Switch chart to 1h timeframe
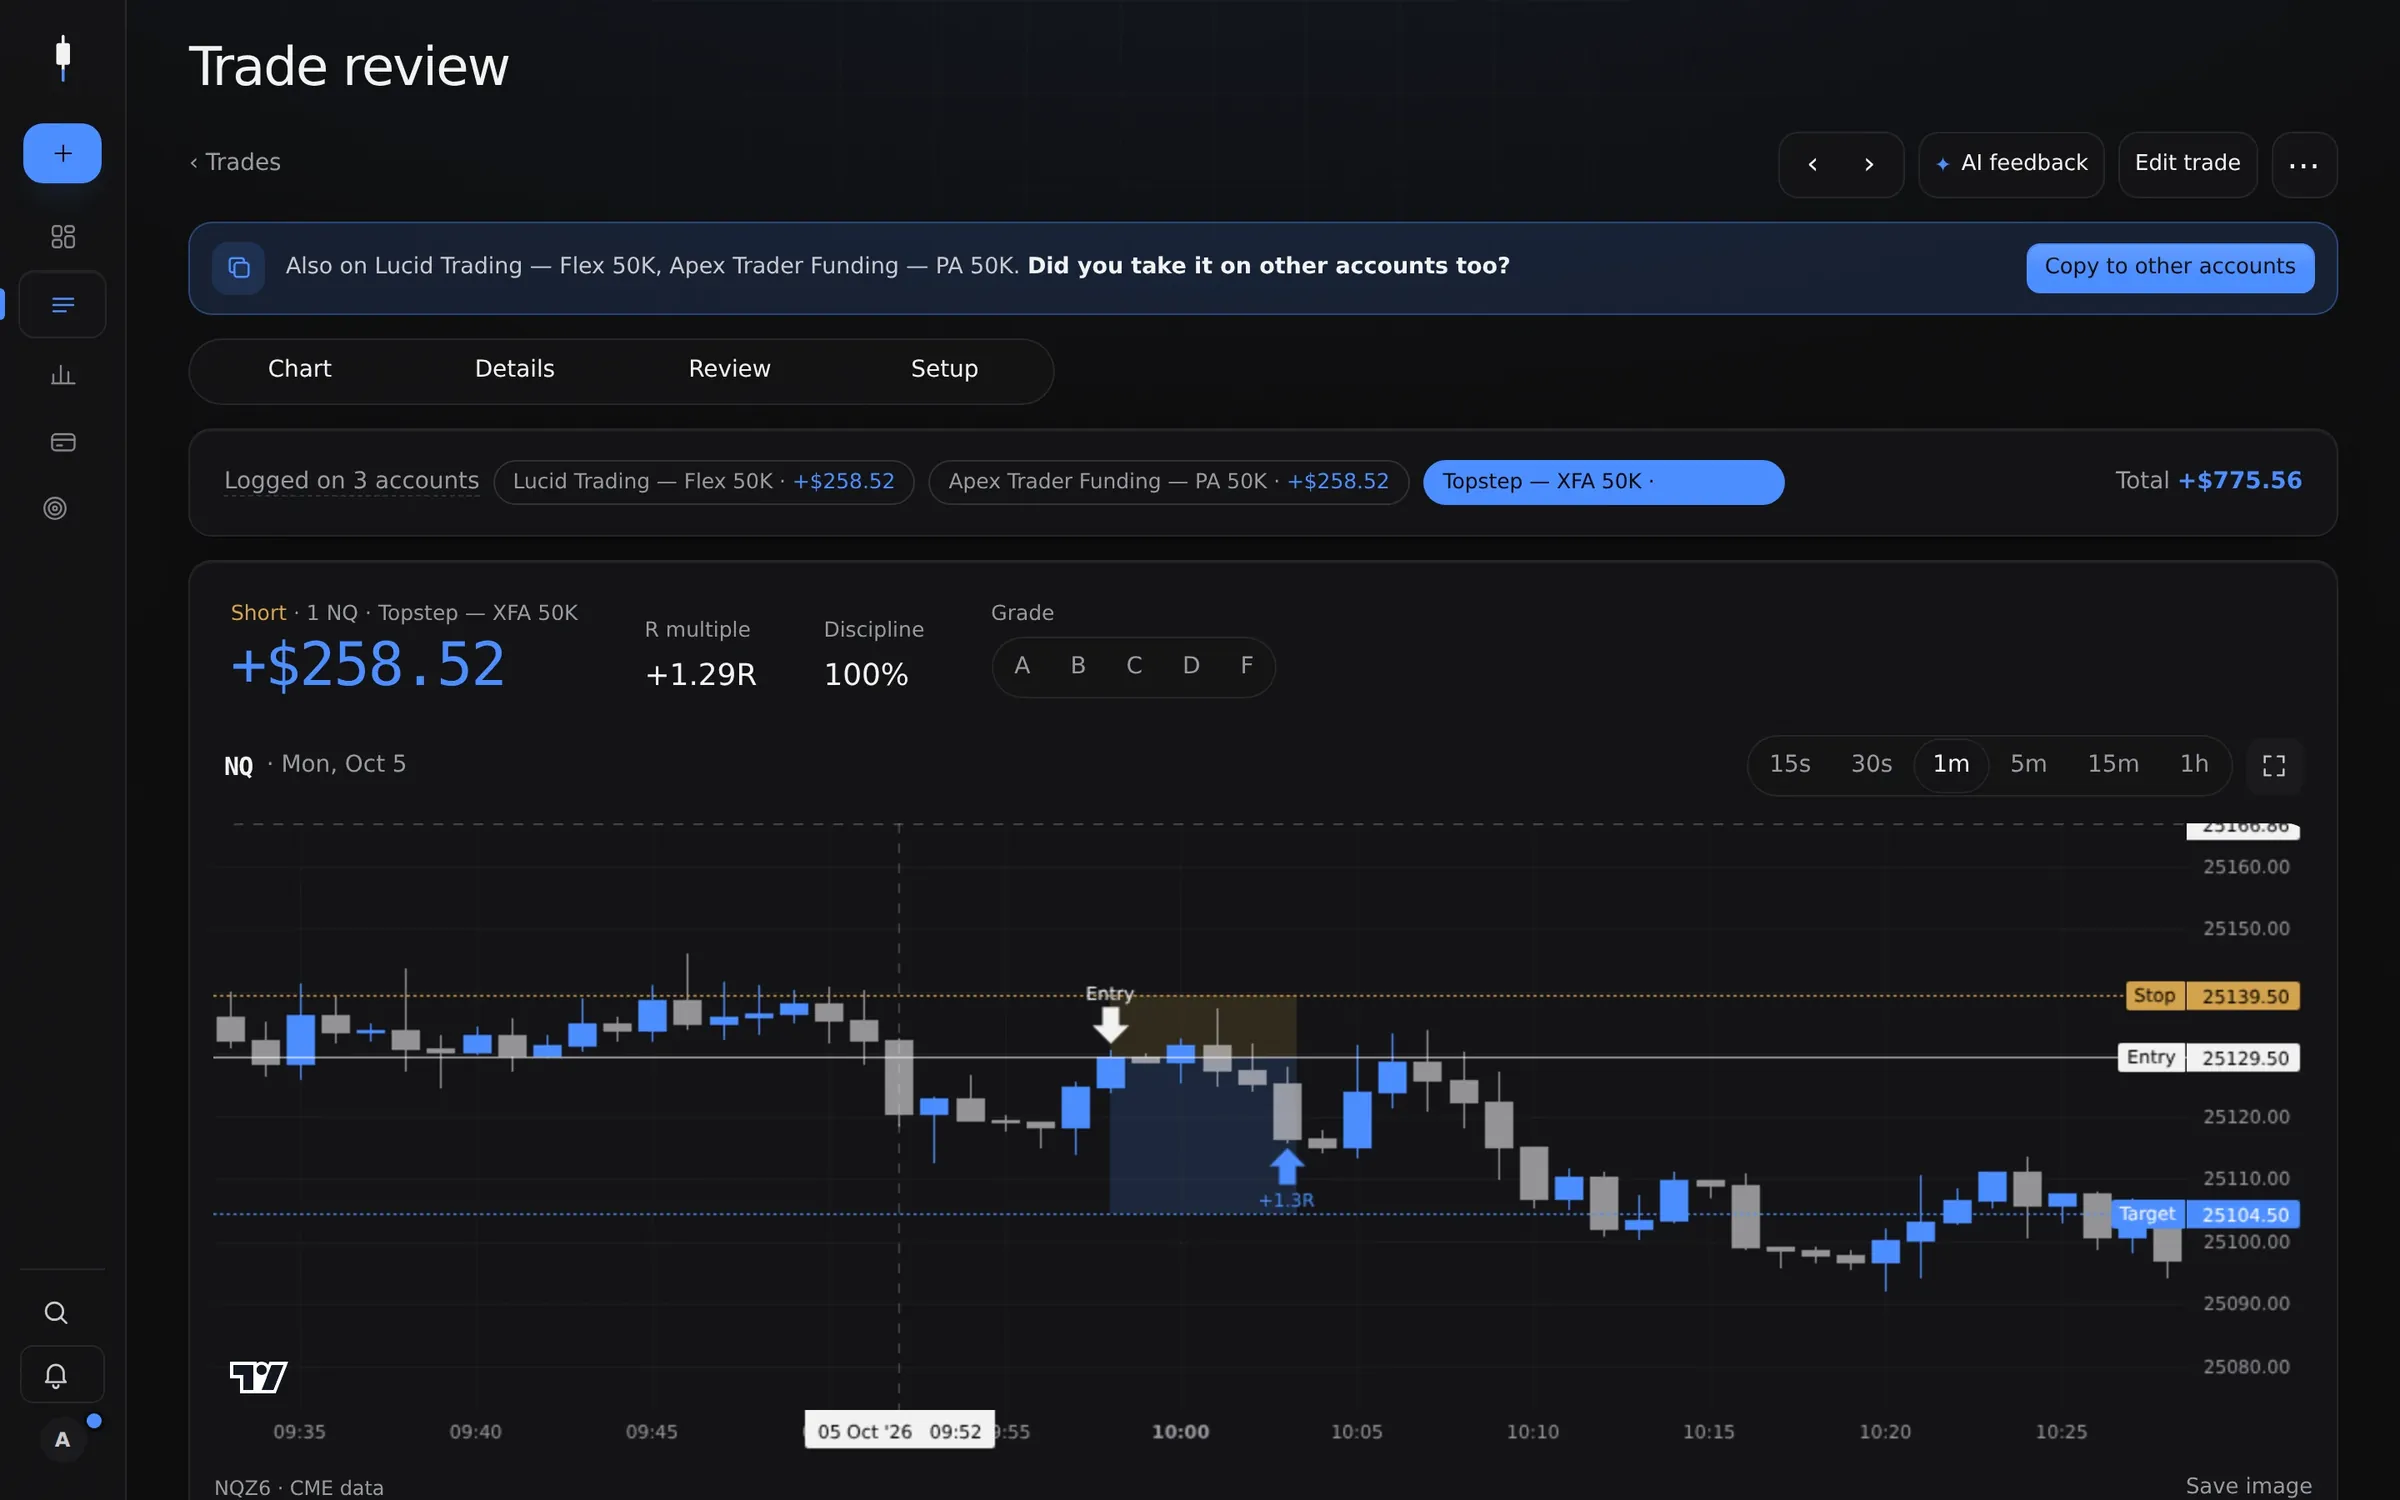 pos(2194,765)
